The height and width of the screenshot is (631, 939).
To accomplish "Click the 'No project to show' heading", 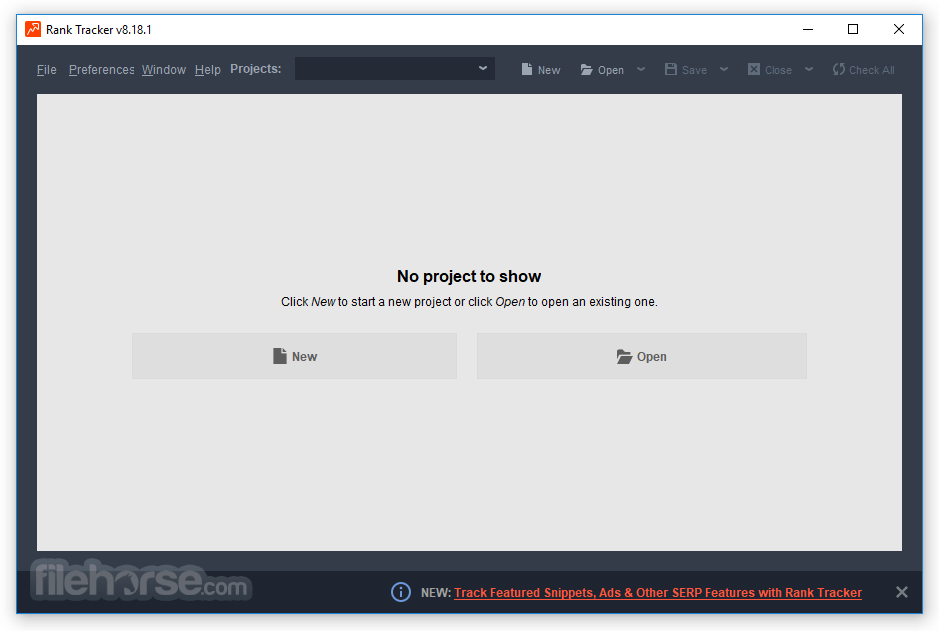I will (469, 276).
